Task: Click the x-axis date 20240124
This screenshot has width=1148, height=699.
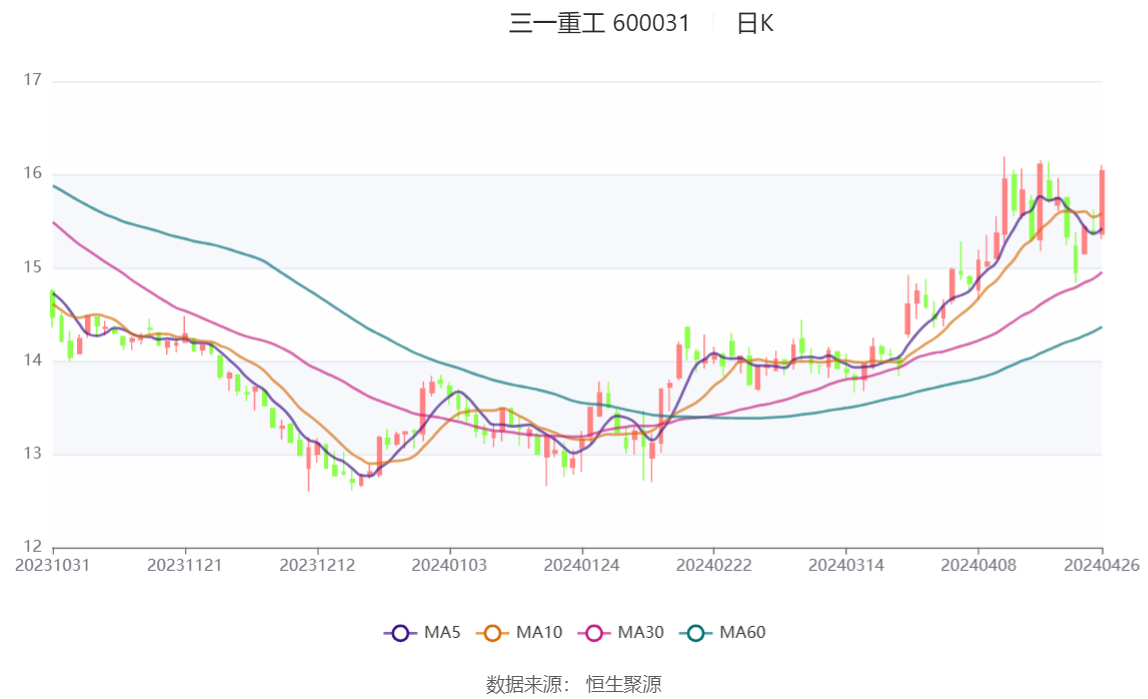Action: click(x=581, y=566)
